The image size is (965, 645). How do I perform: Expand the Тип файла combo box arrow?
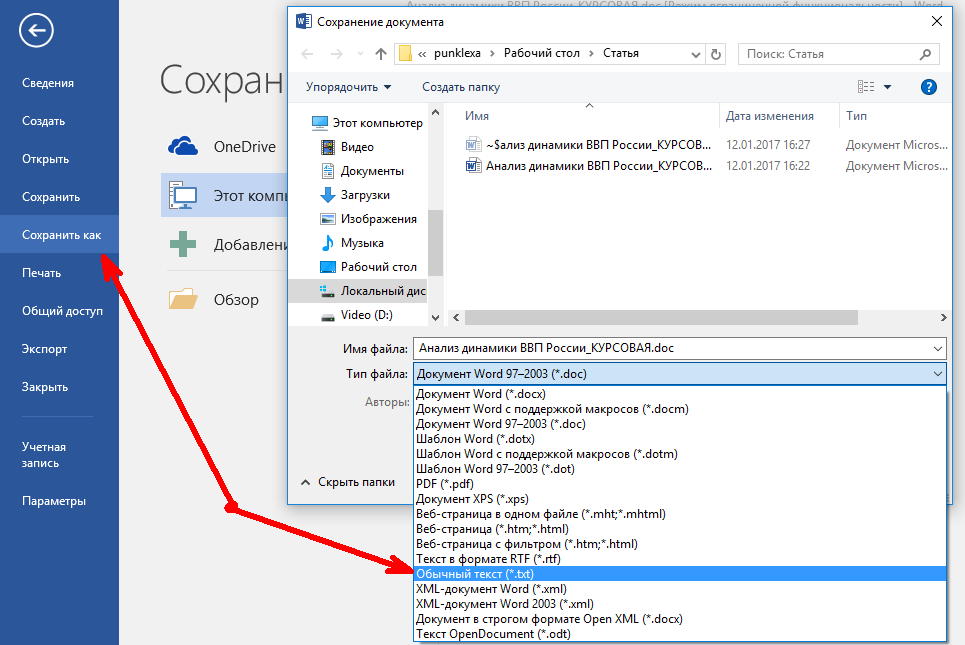tap(936, 373)
